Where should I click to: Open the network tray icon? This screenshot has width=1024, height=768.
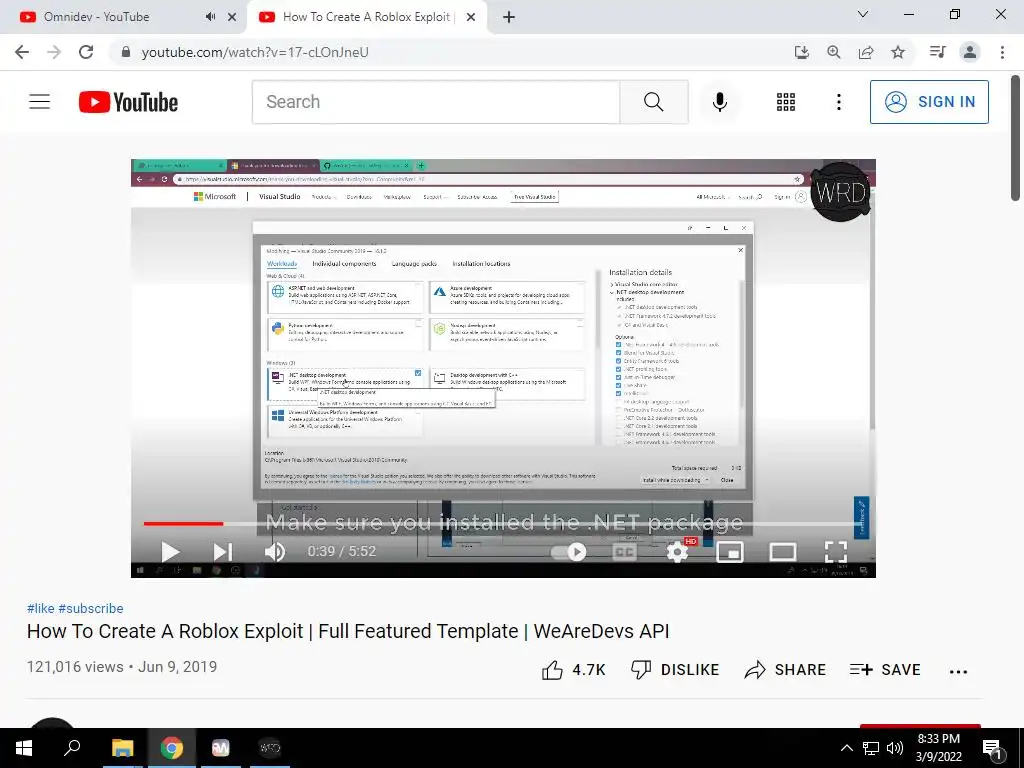871,748
